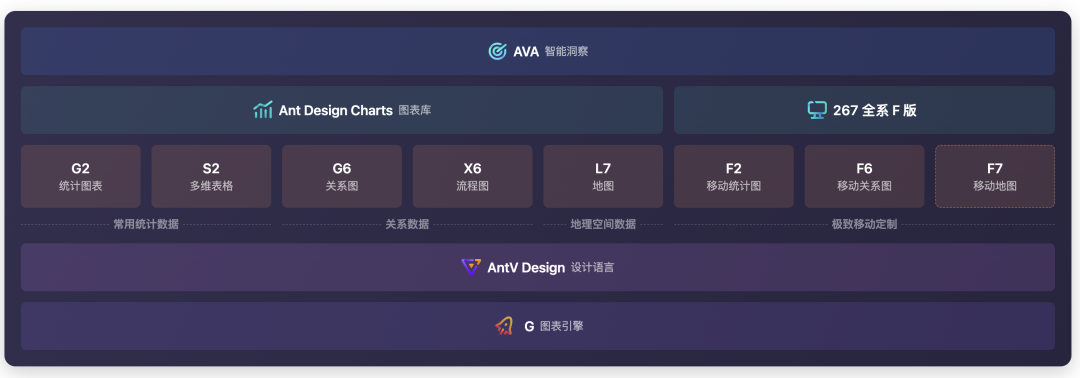
Task: Select the dashed F7 移动地图 card
Action: (995, 176)
